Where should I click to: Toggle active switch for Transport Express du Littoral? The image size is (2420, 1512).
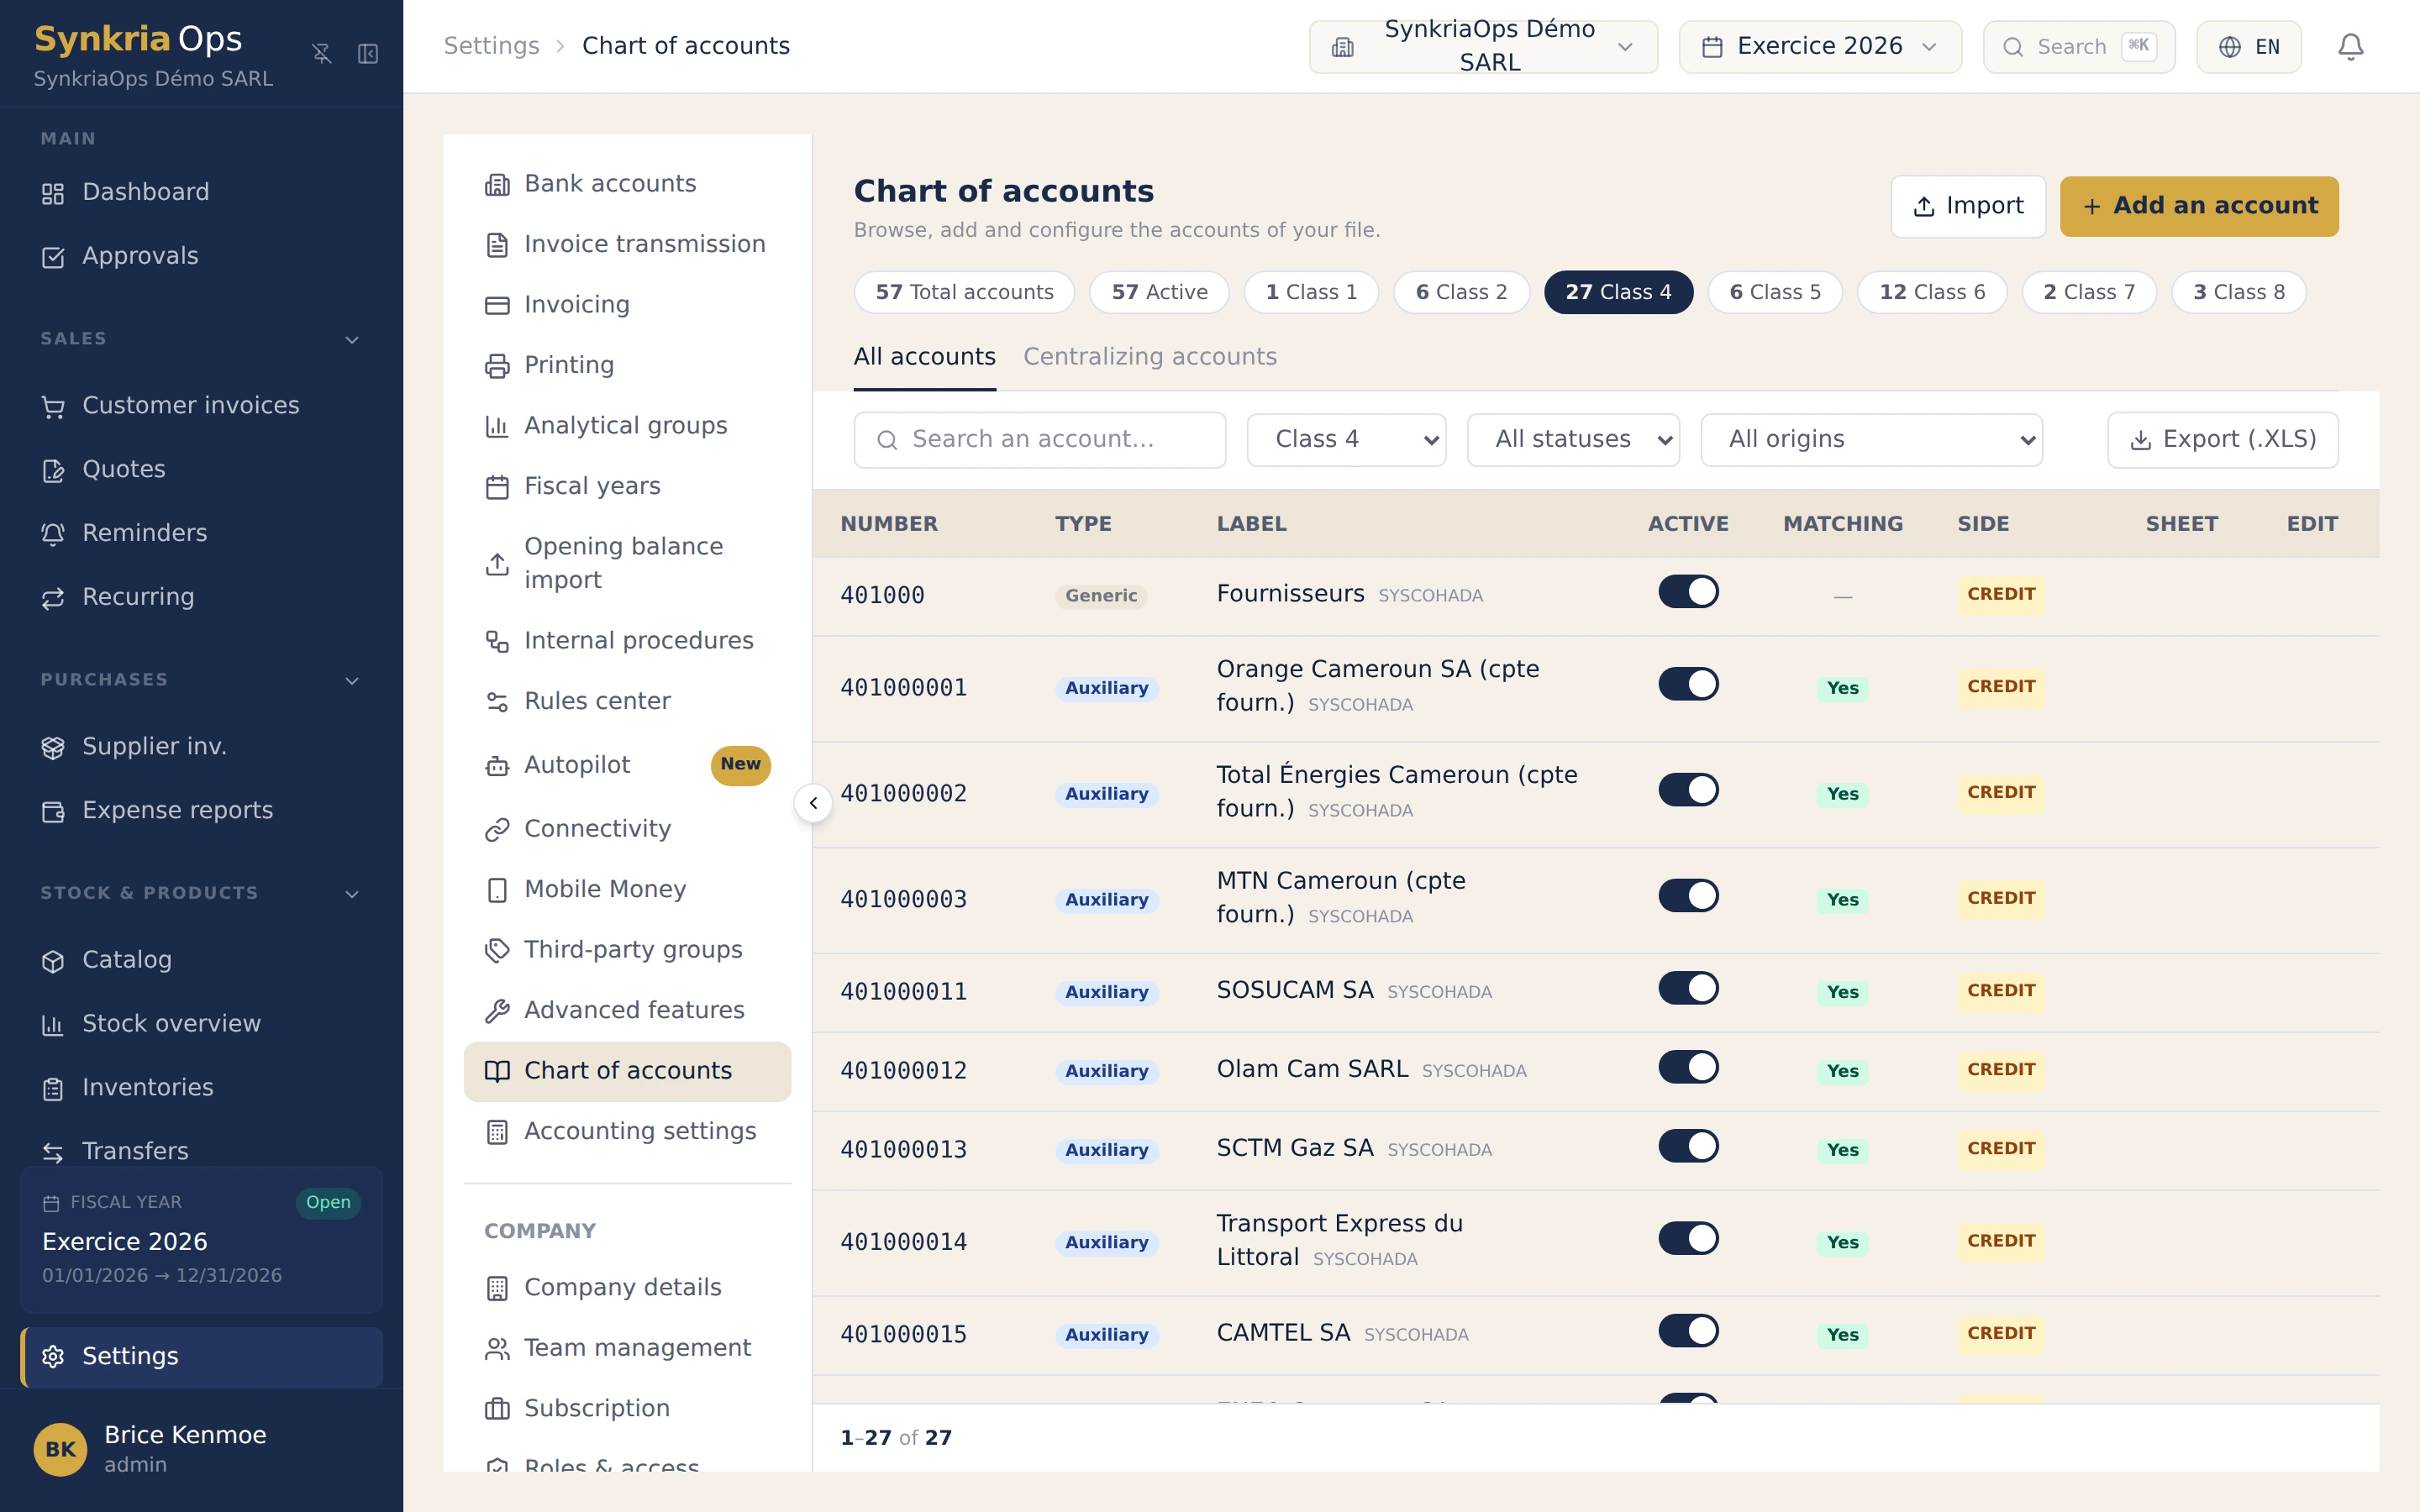coord(1688,1239)
